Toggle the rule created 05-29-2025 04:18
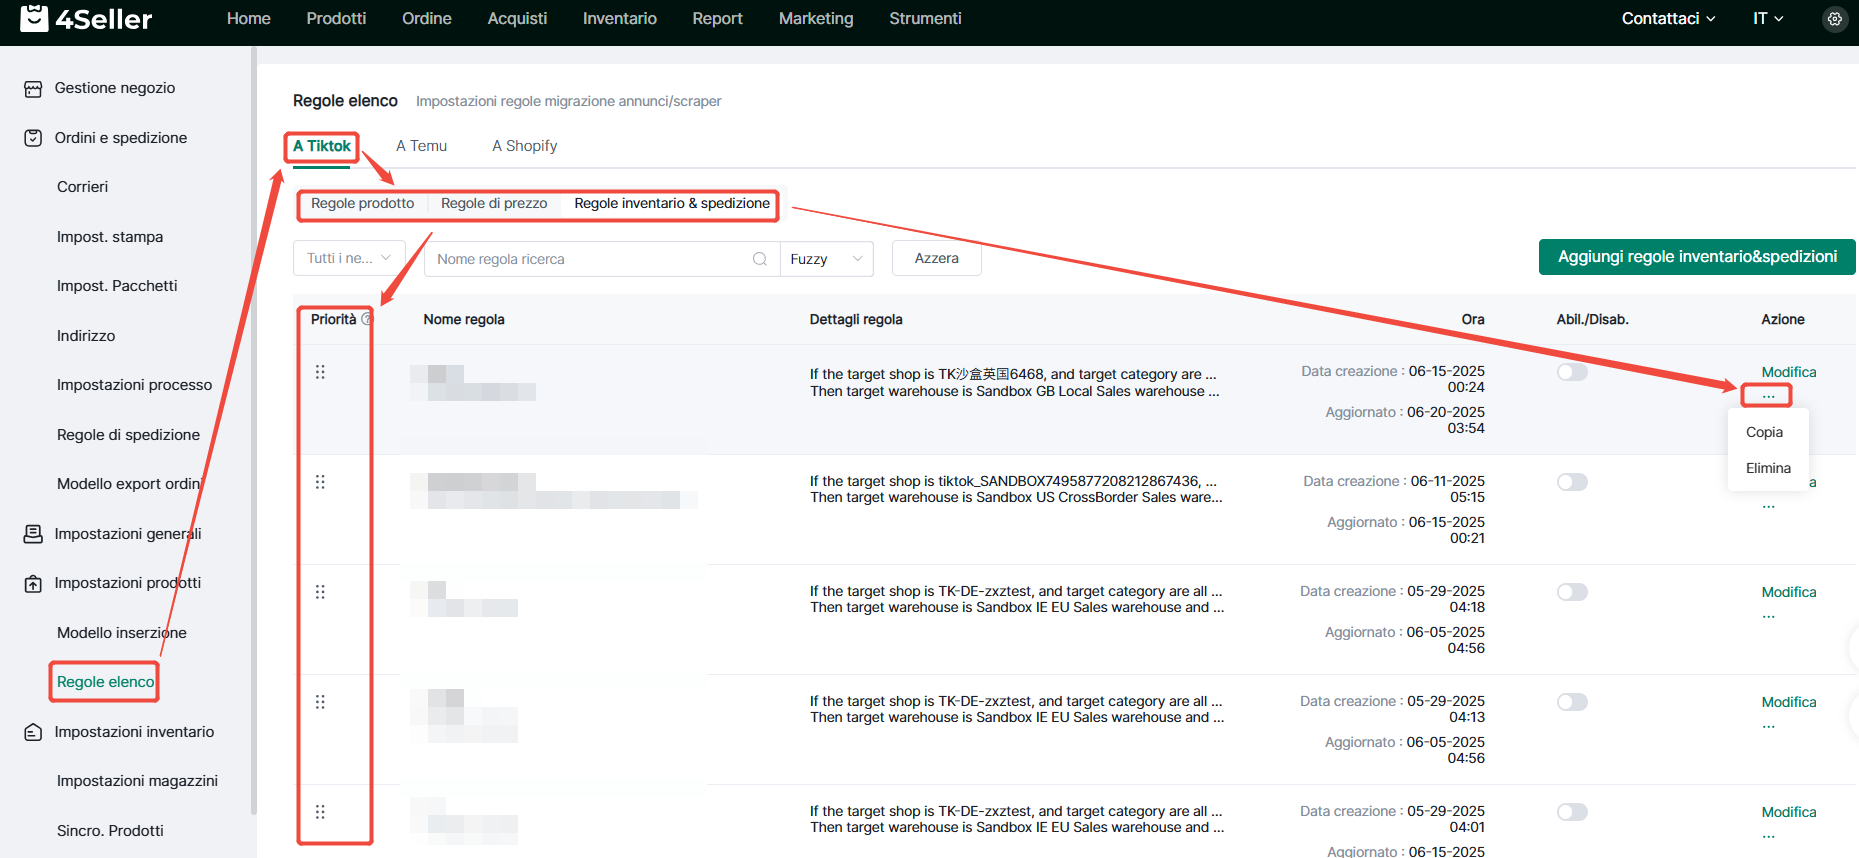1859x858 pixels. (1572, 592)
